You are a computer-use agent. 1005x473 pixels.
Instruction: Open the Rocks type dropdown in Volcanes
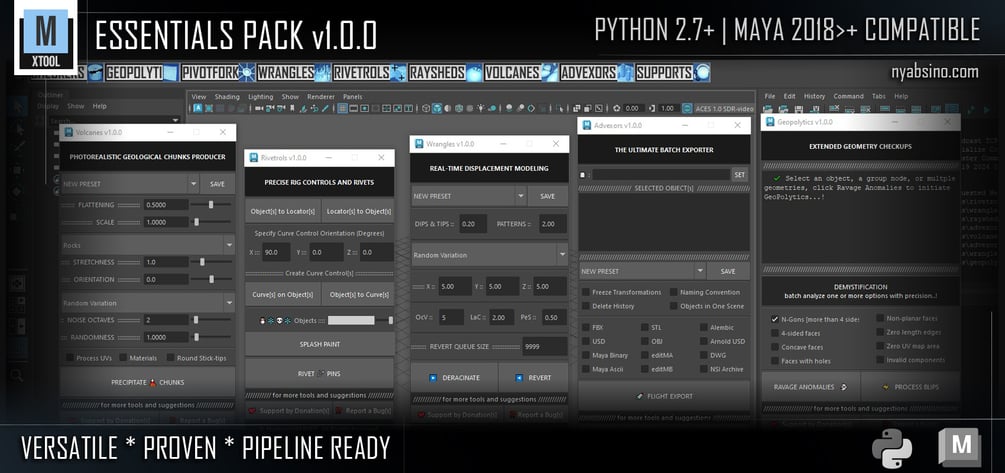click(147, 245)
